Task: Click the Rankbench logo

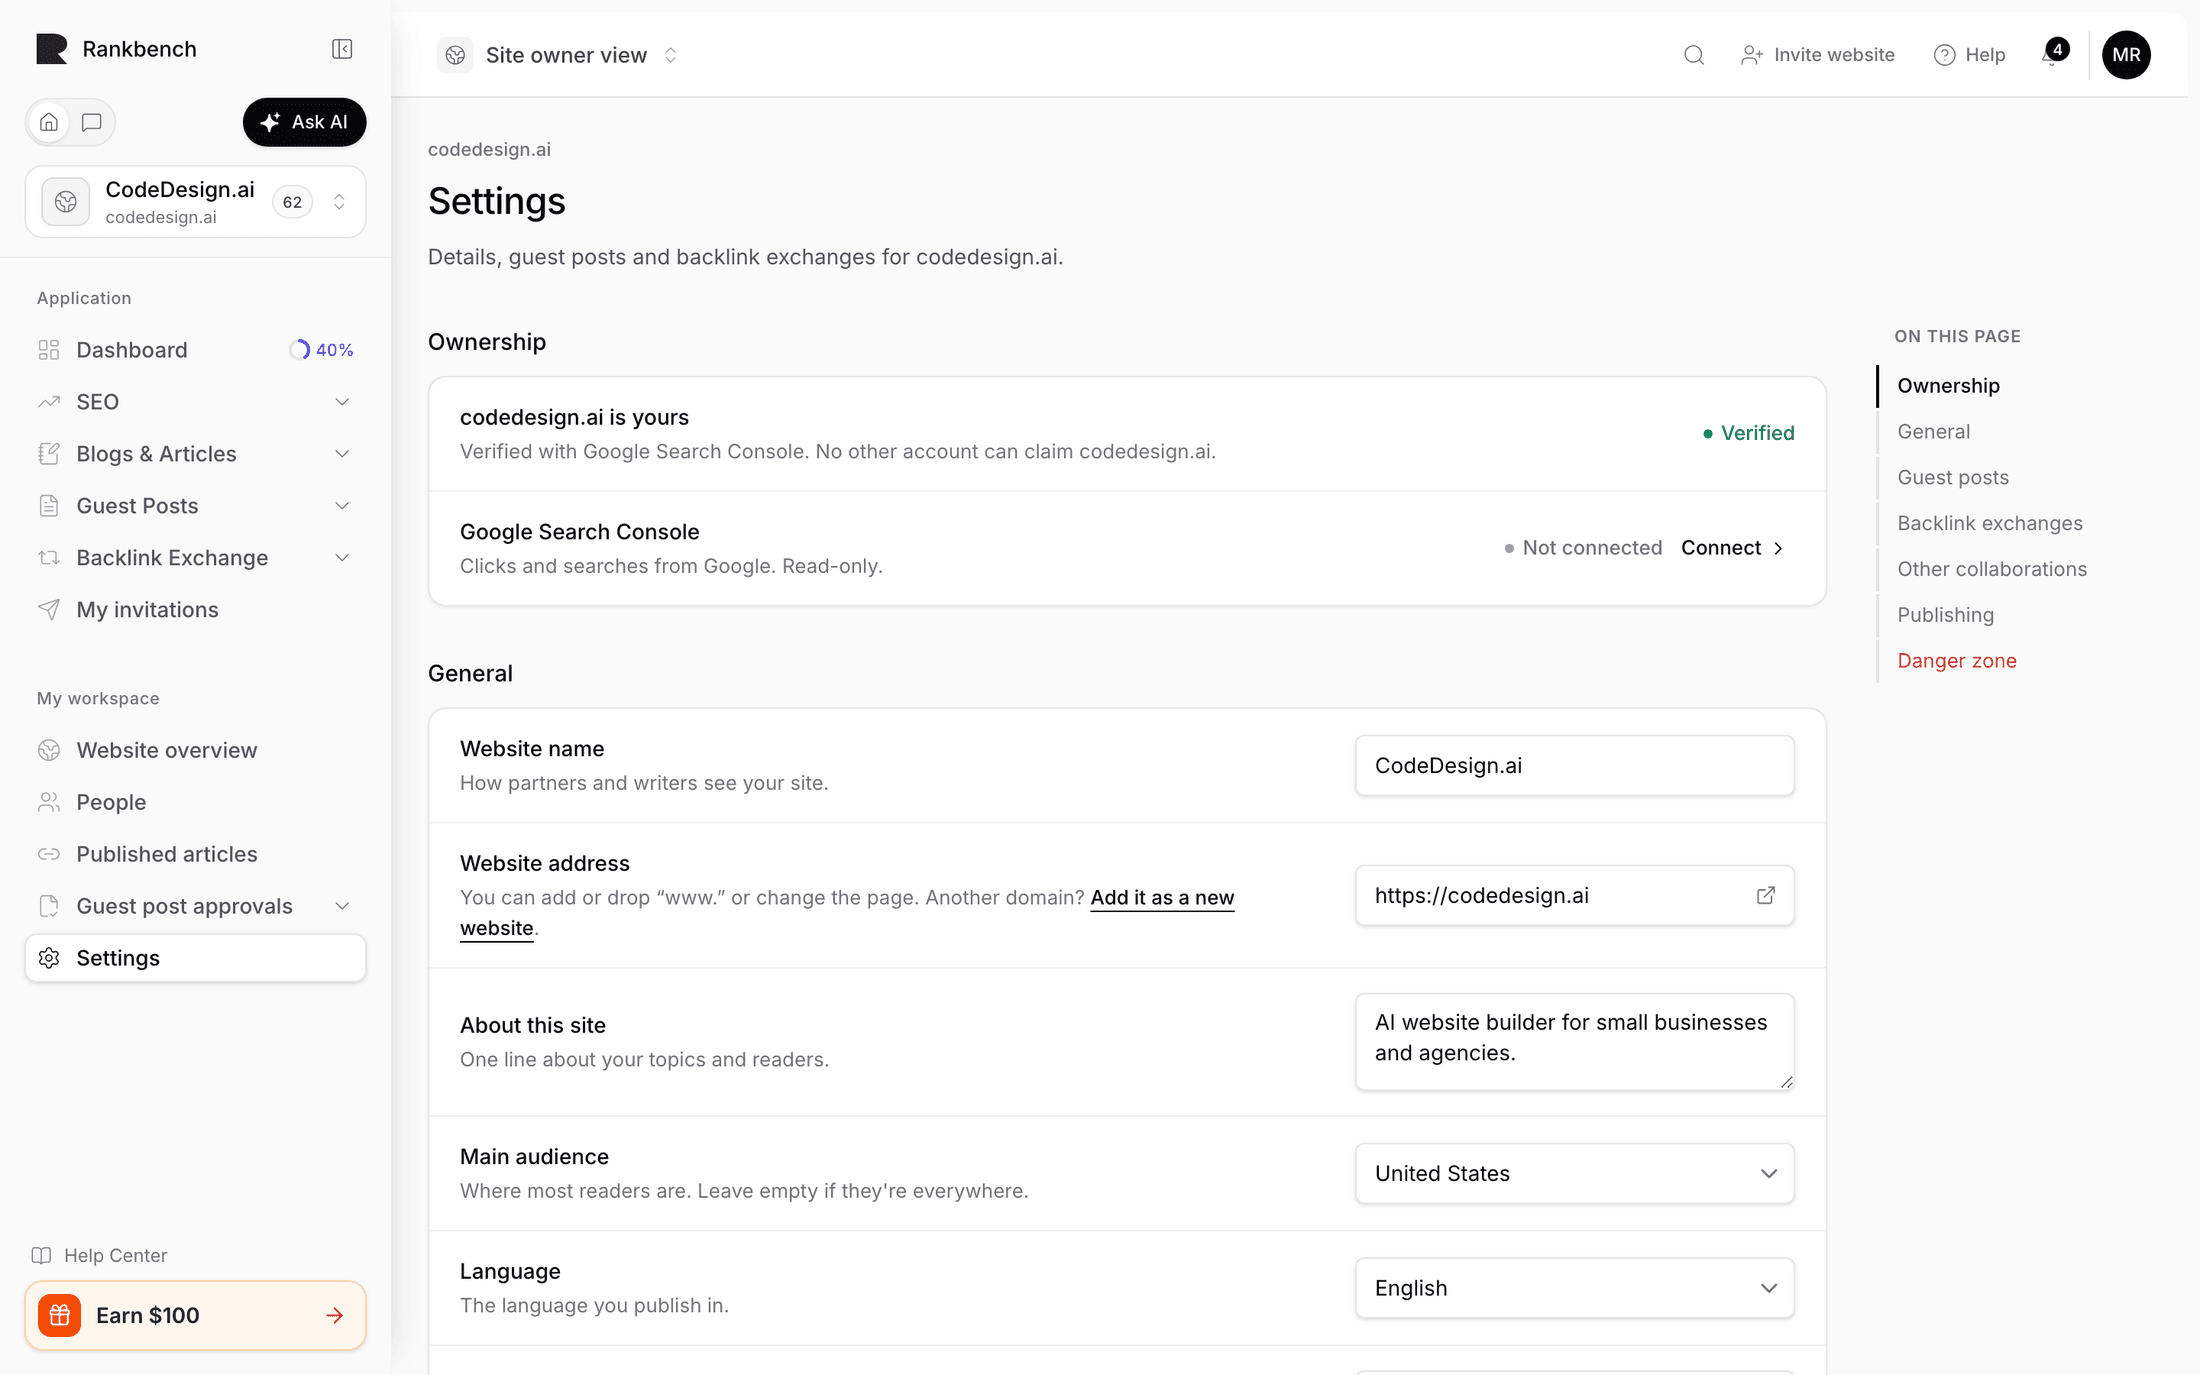Action: pos(52,49)
